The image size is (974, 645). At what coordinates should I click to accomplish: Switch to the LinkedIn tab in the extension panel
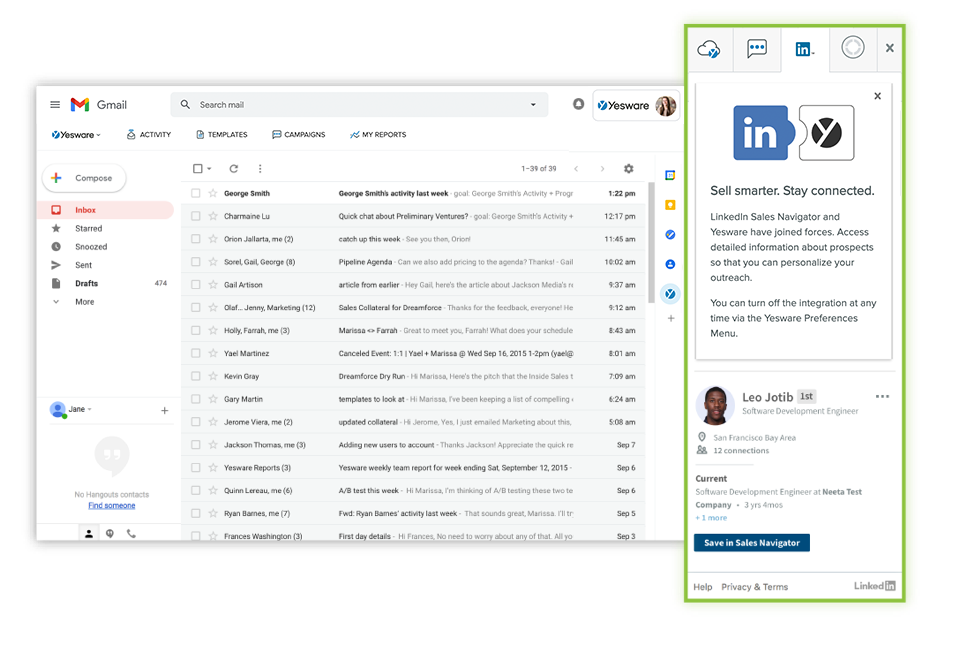(805, 48)
